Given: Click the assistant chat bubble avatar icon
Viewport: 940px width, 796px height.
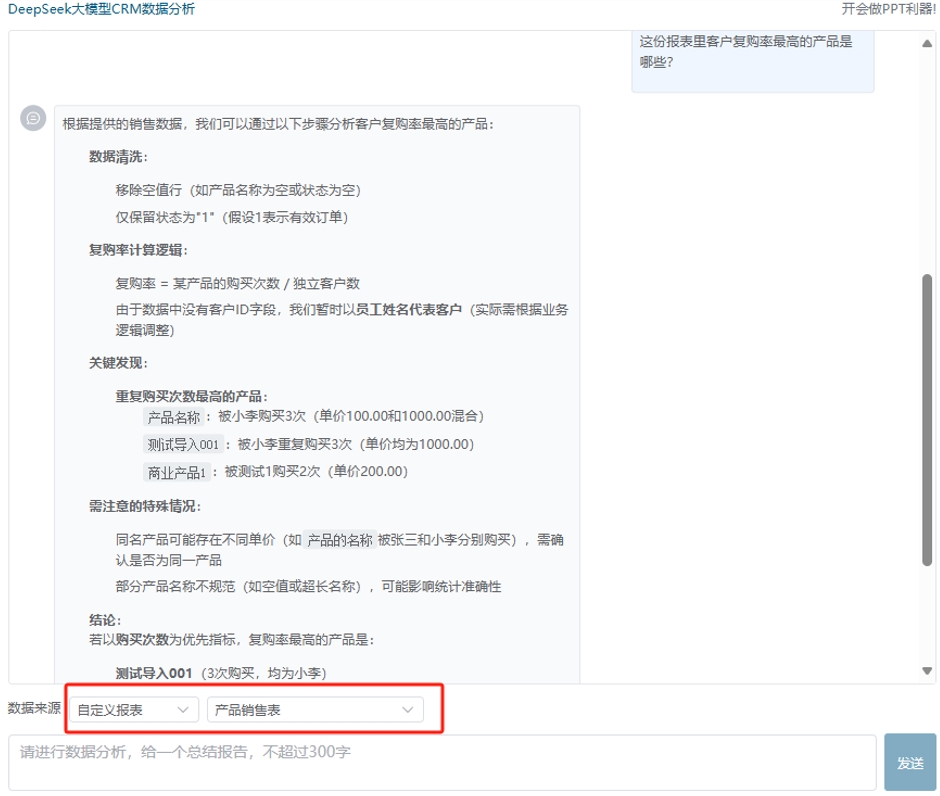Looking at the screenshot, I should pos(33,118).
